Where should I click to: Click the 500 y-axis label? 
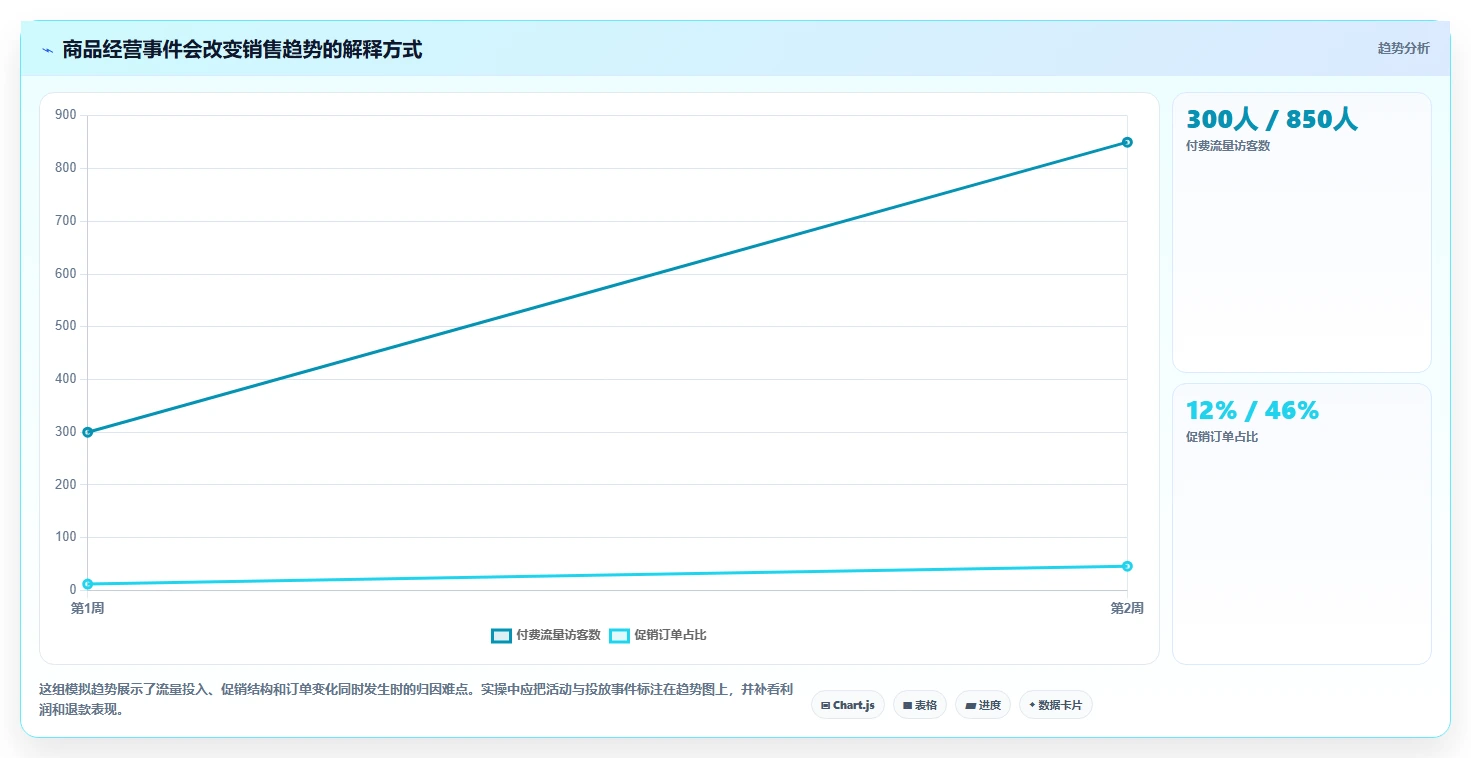click(66, 326)
